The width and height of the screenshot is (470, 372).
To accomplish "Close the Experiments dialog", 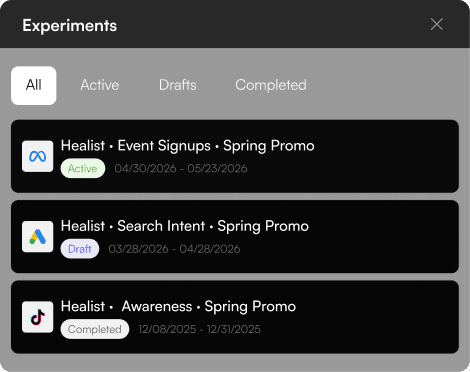I will [x=436, y=24].
